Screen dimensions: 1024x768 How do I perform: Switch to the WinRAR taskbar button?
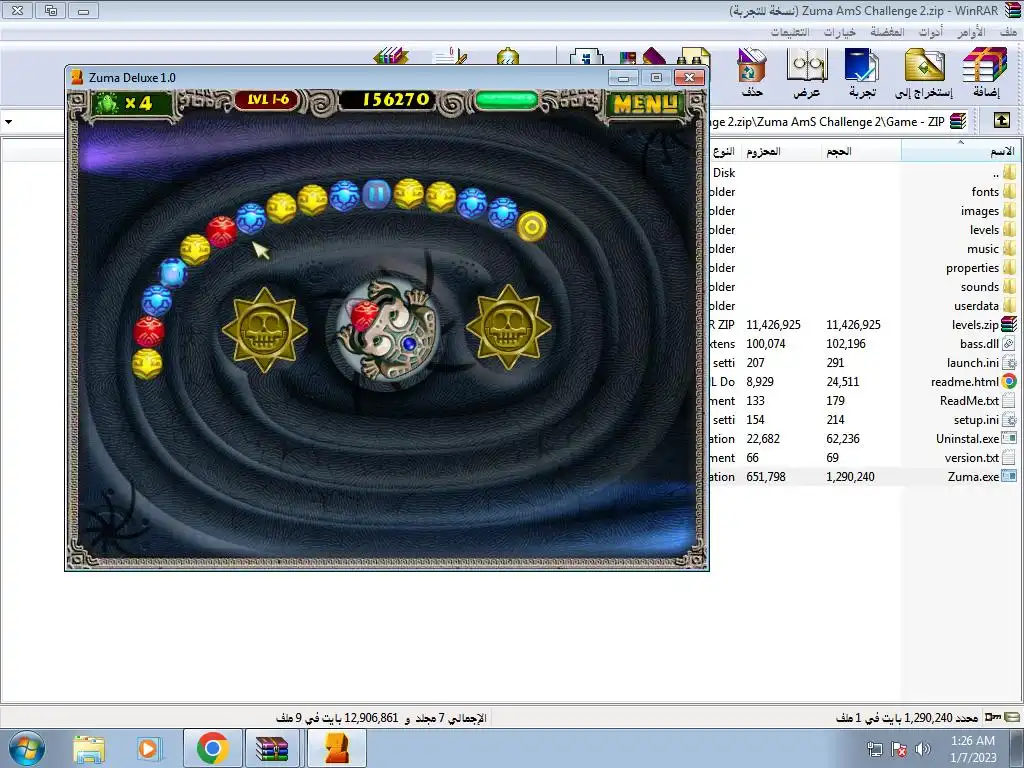272,748
